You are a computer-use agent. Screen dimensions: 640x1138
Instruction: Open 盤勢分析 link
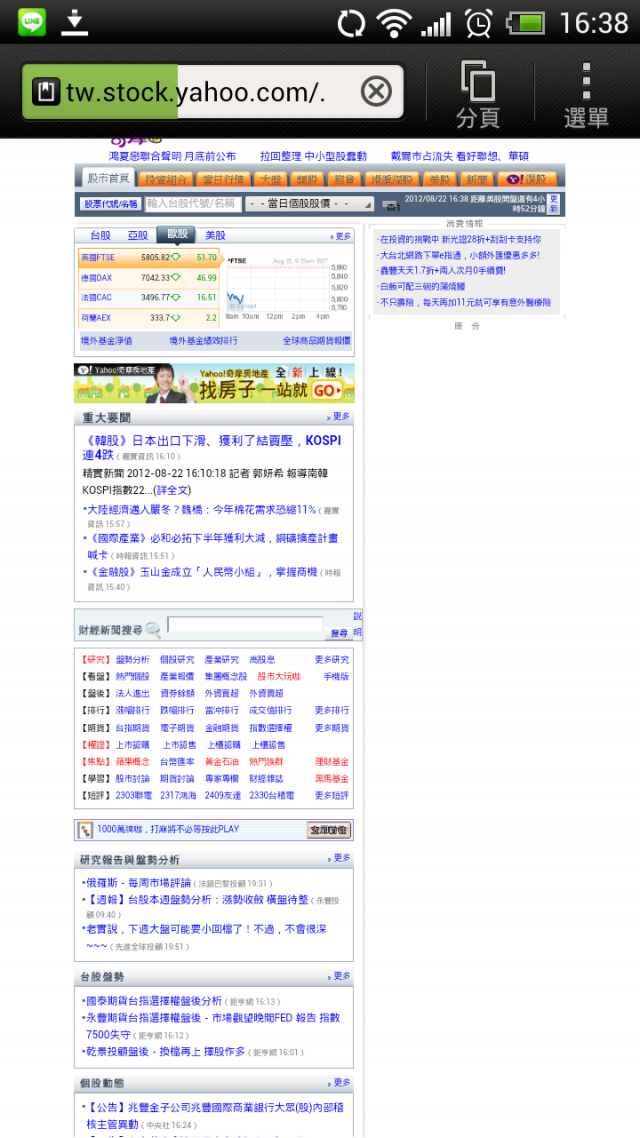tap(132, 660)
